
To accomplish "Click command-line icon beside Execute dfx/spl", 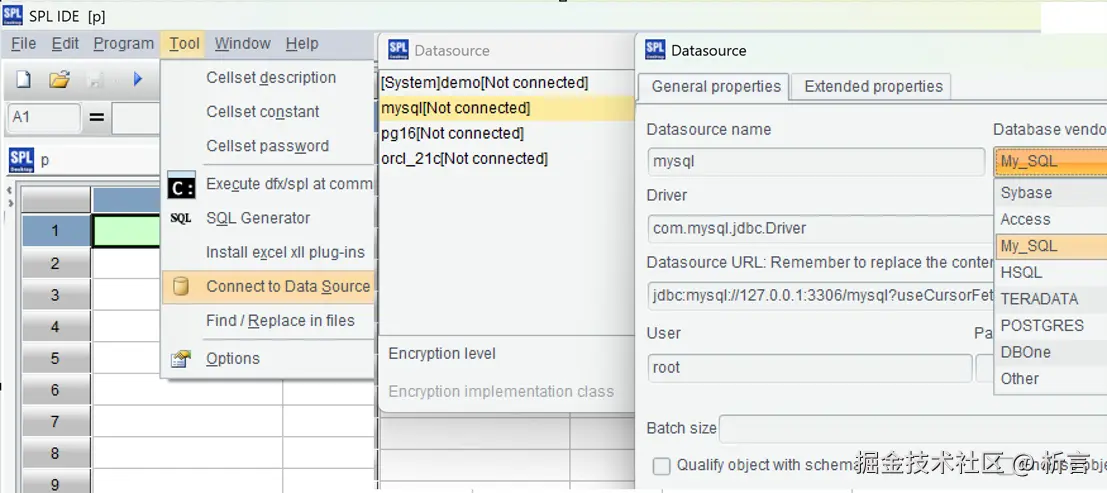I will (181, 184).
